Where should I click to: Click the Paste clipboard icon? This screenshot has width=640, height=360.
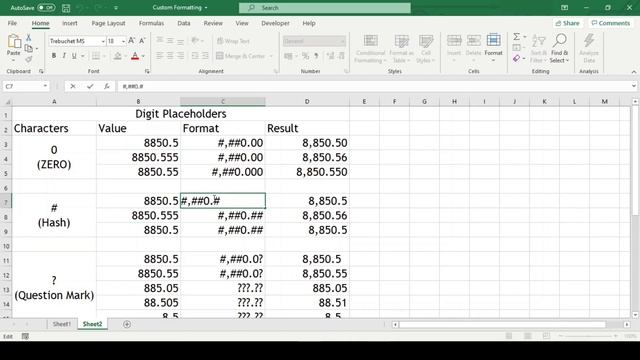point(14,42)
